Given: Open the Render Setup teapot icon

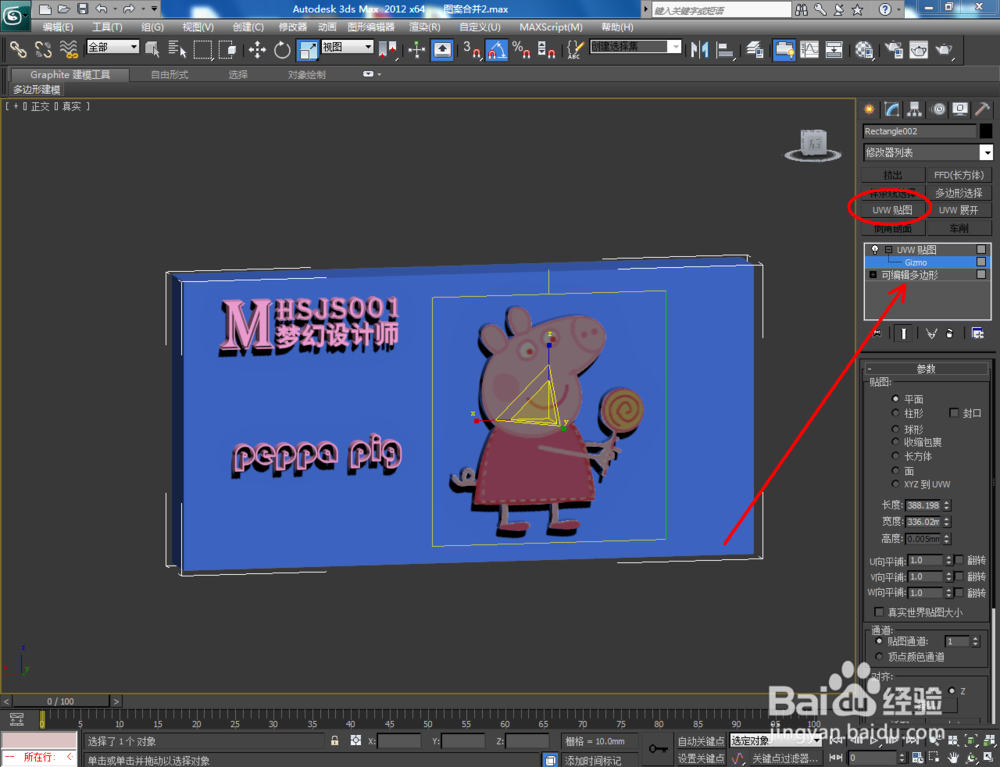Looking at the screenshot, I should [x=894, y=49].
